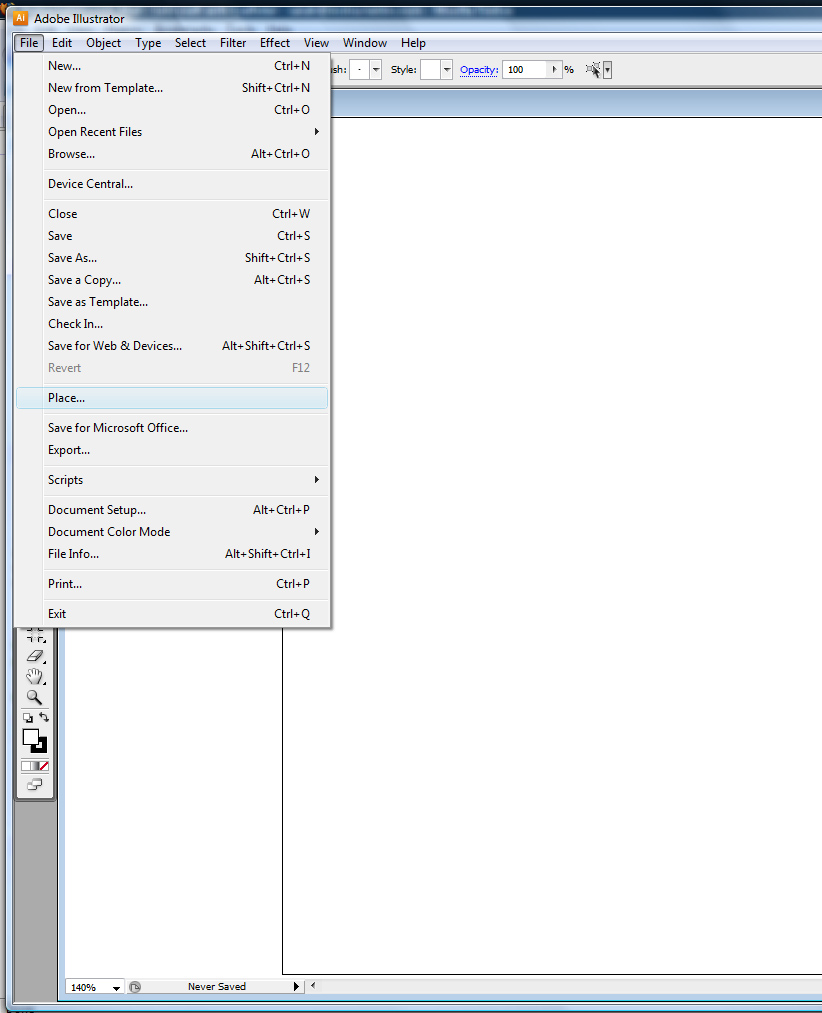This screenshot has height=1013, width=822.
Task: Choose New... from the File menu
Action: [172, 66]
